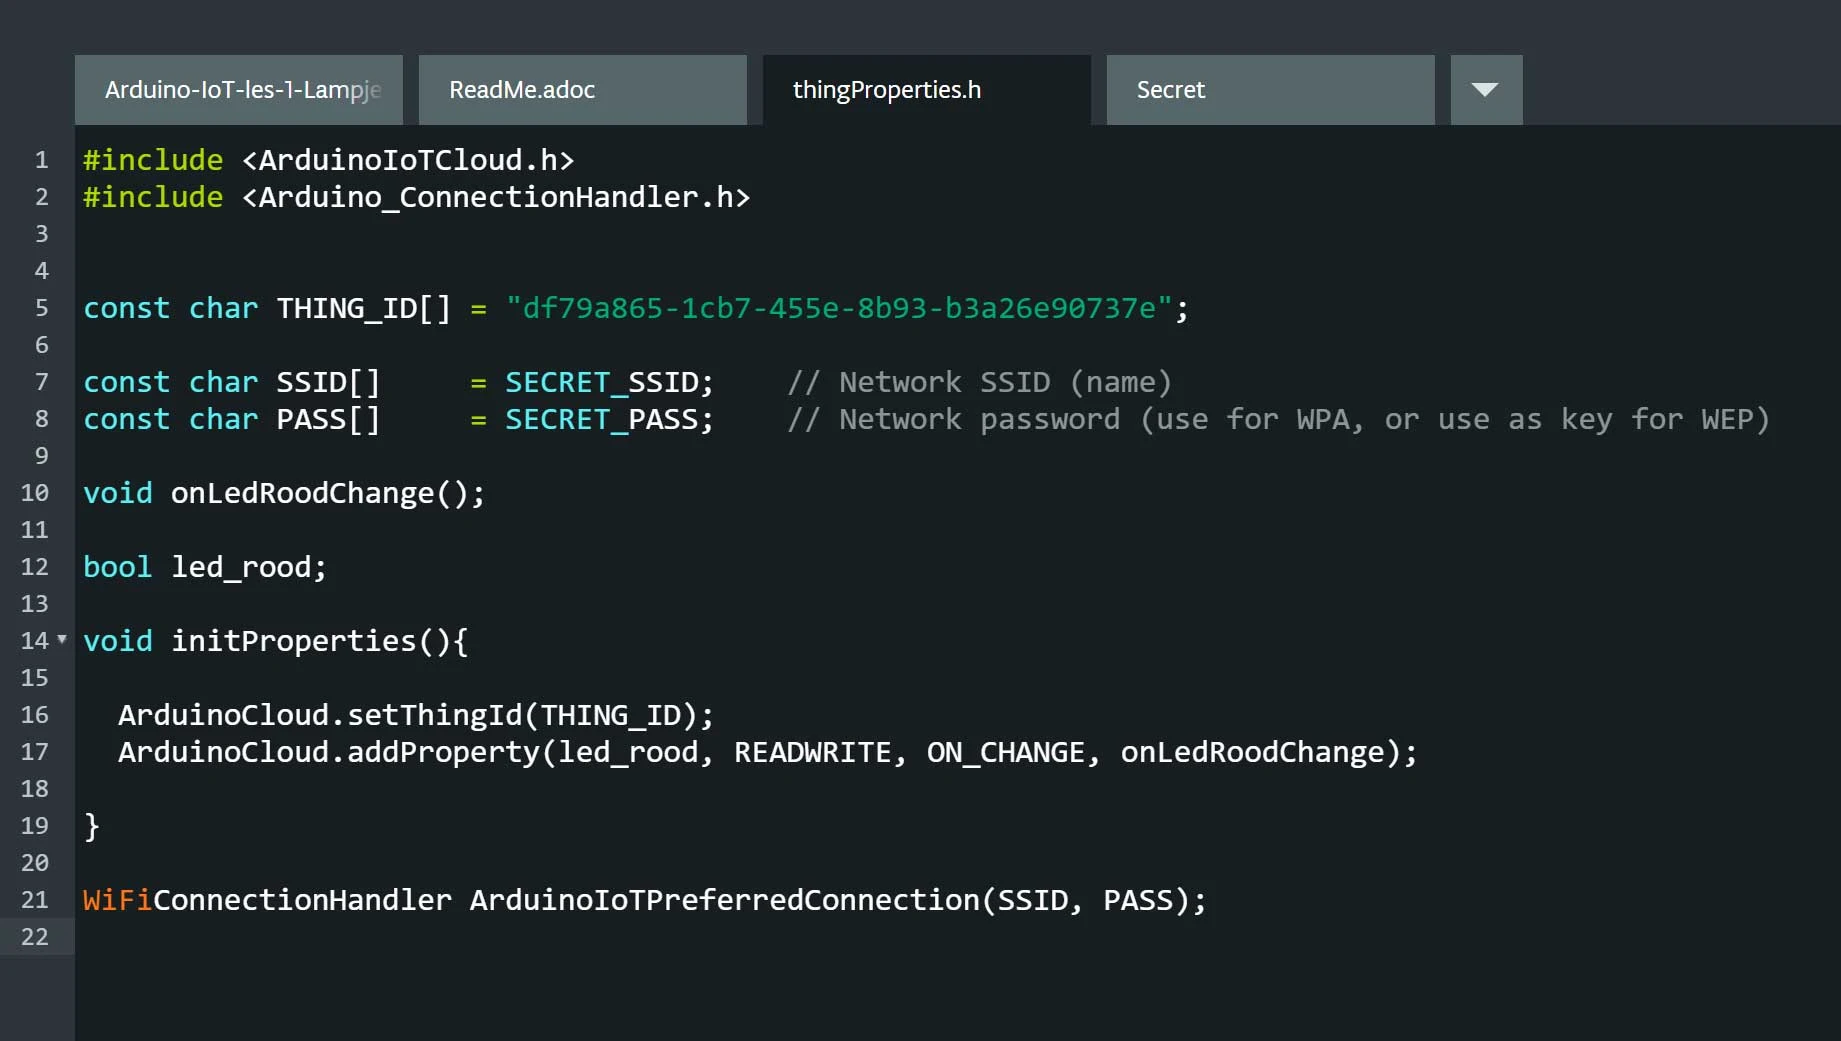The image size is (1841, 1041).
Task: Click the ON_CHANGE constant on line 17
Action: coord(1006,753)
